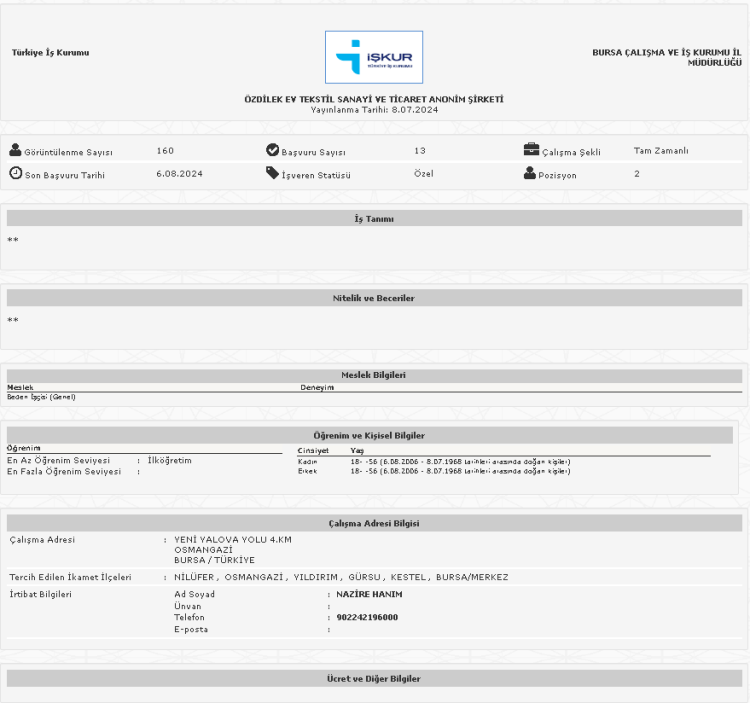Click the Beden İşçisi (Genel) occupation entry
The height and width of the screenshot is (703, 750).
point(41,397)
